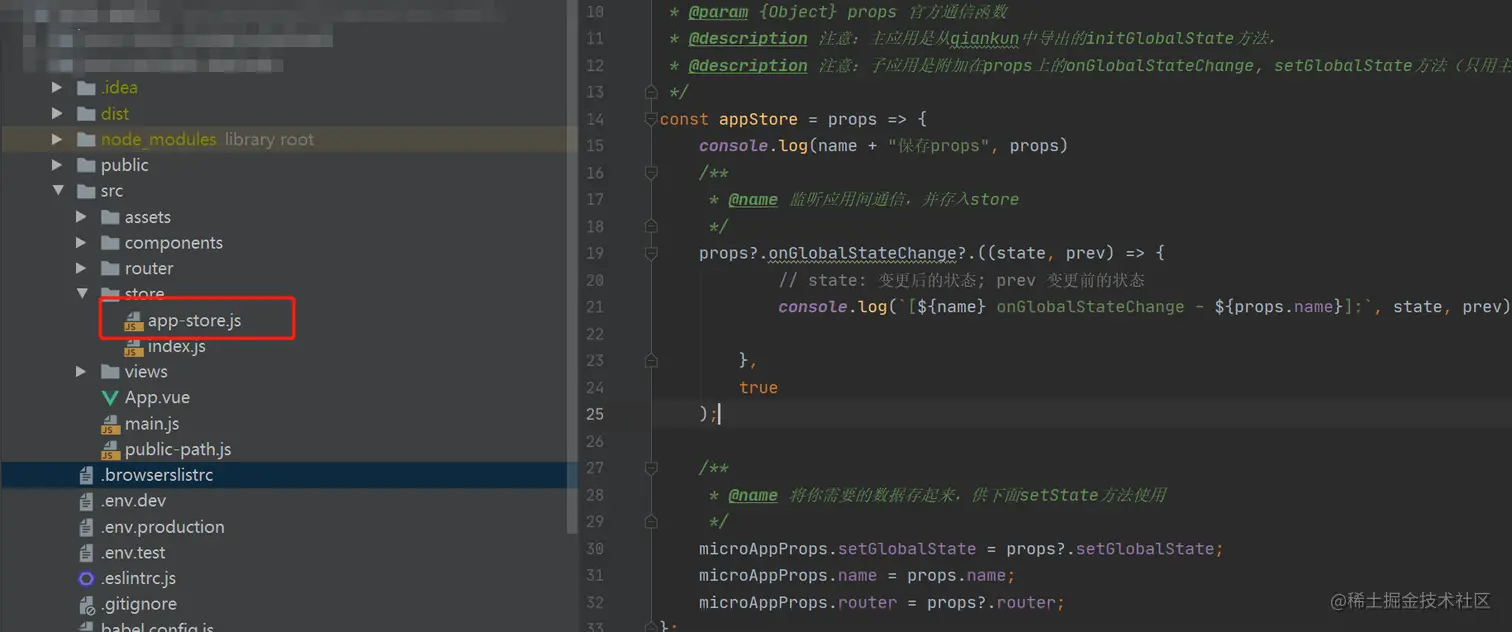Click the JS icon of index.js

click(x=134, y=347)
